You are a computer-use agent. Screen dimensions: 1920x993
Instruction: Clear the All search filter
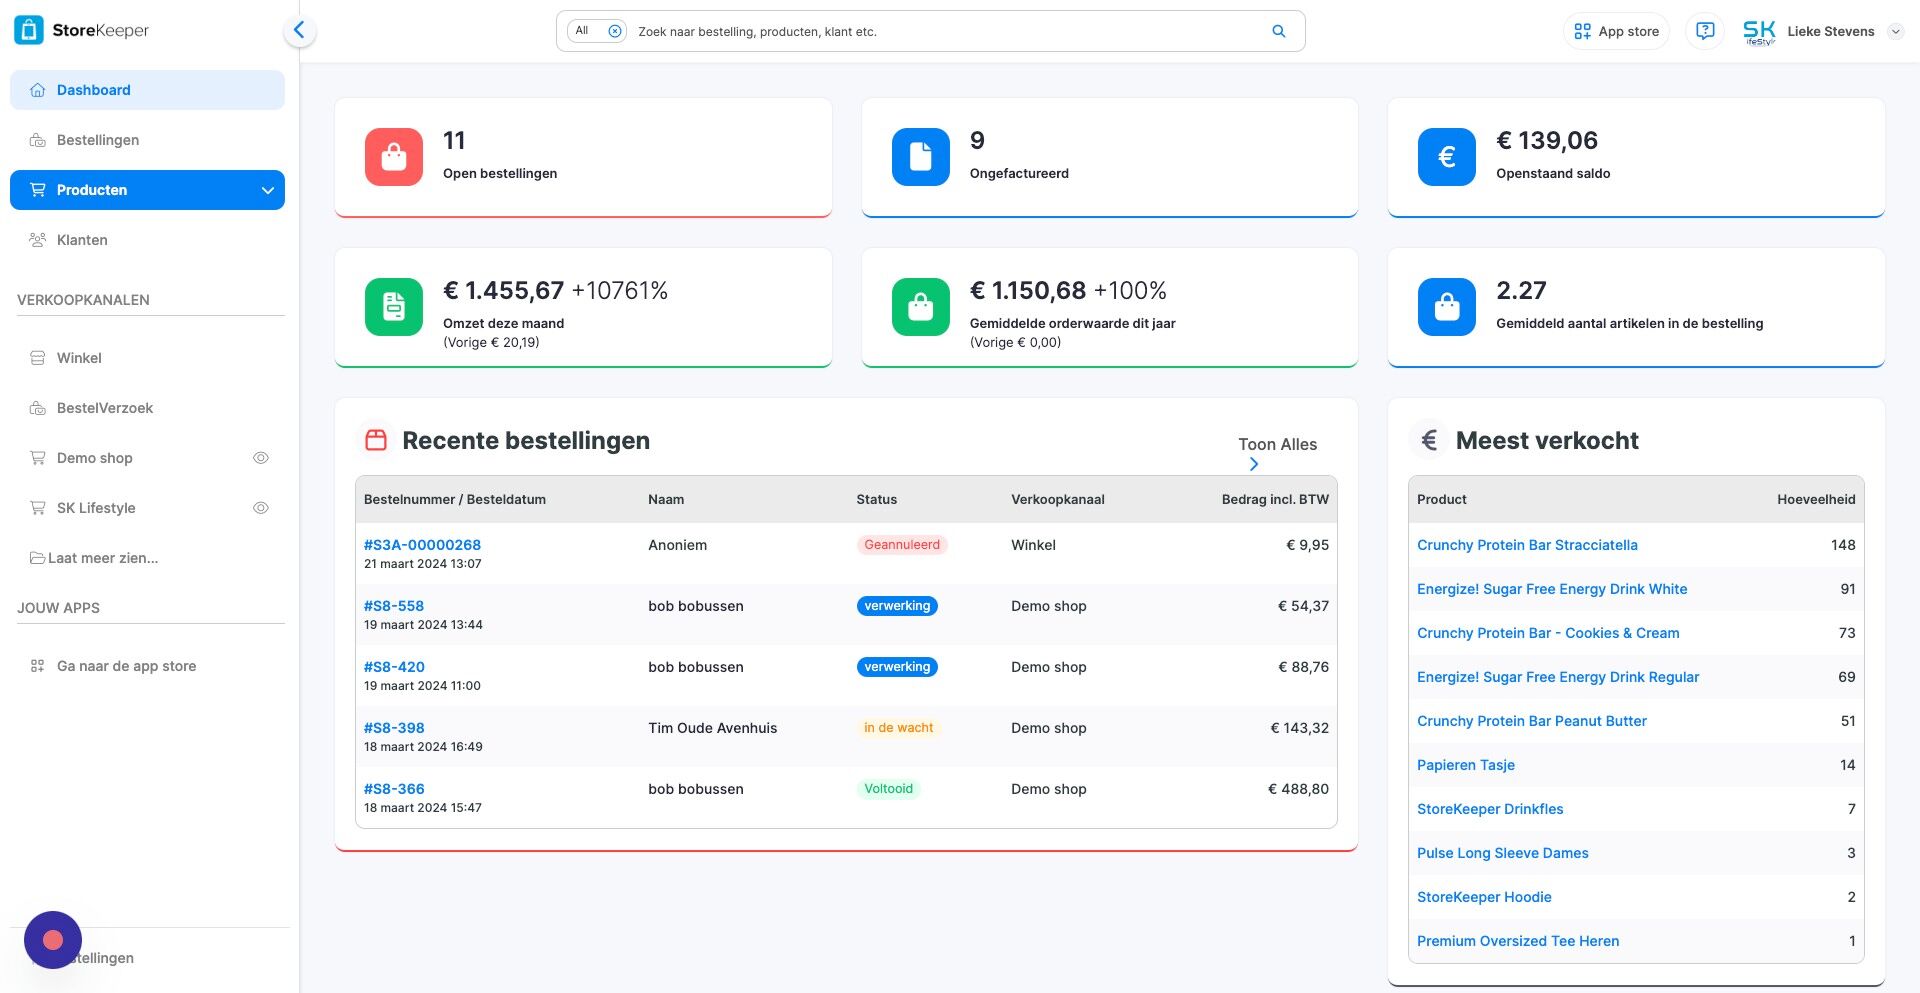[615, 31]
